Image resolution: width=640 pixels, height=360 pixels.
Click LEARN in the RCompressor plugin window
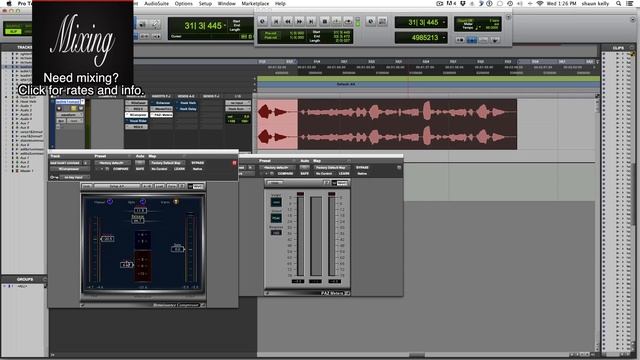179,169
